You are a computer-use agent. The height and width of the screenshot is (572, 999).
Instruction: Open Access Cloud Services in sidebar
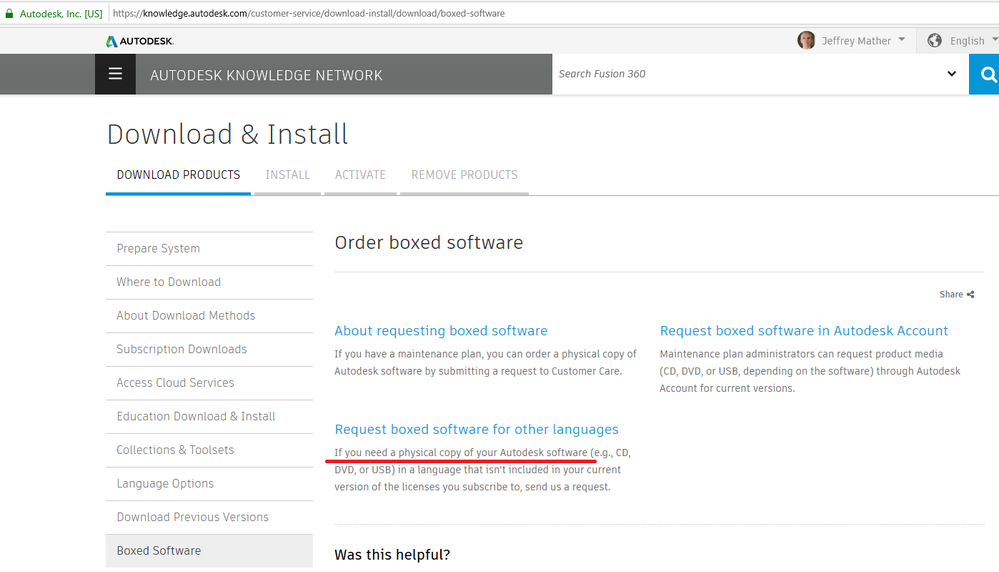209,383
